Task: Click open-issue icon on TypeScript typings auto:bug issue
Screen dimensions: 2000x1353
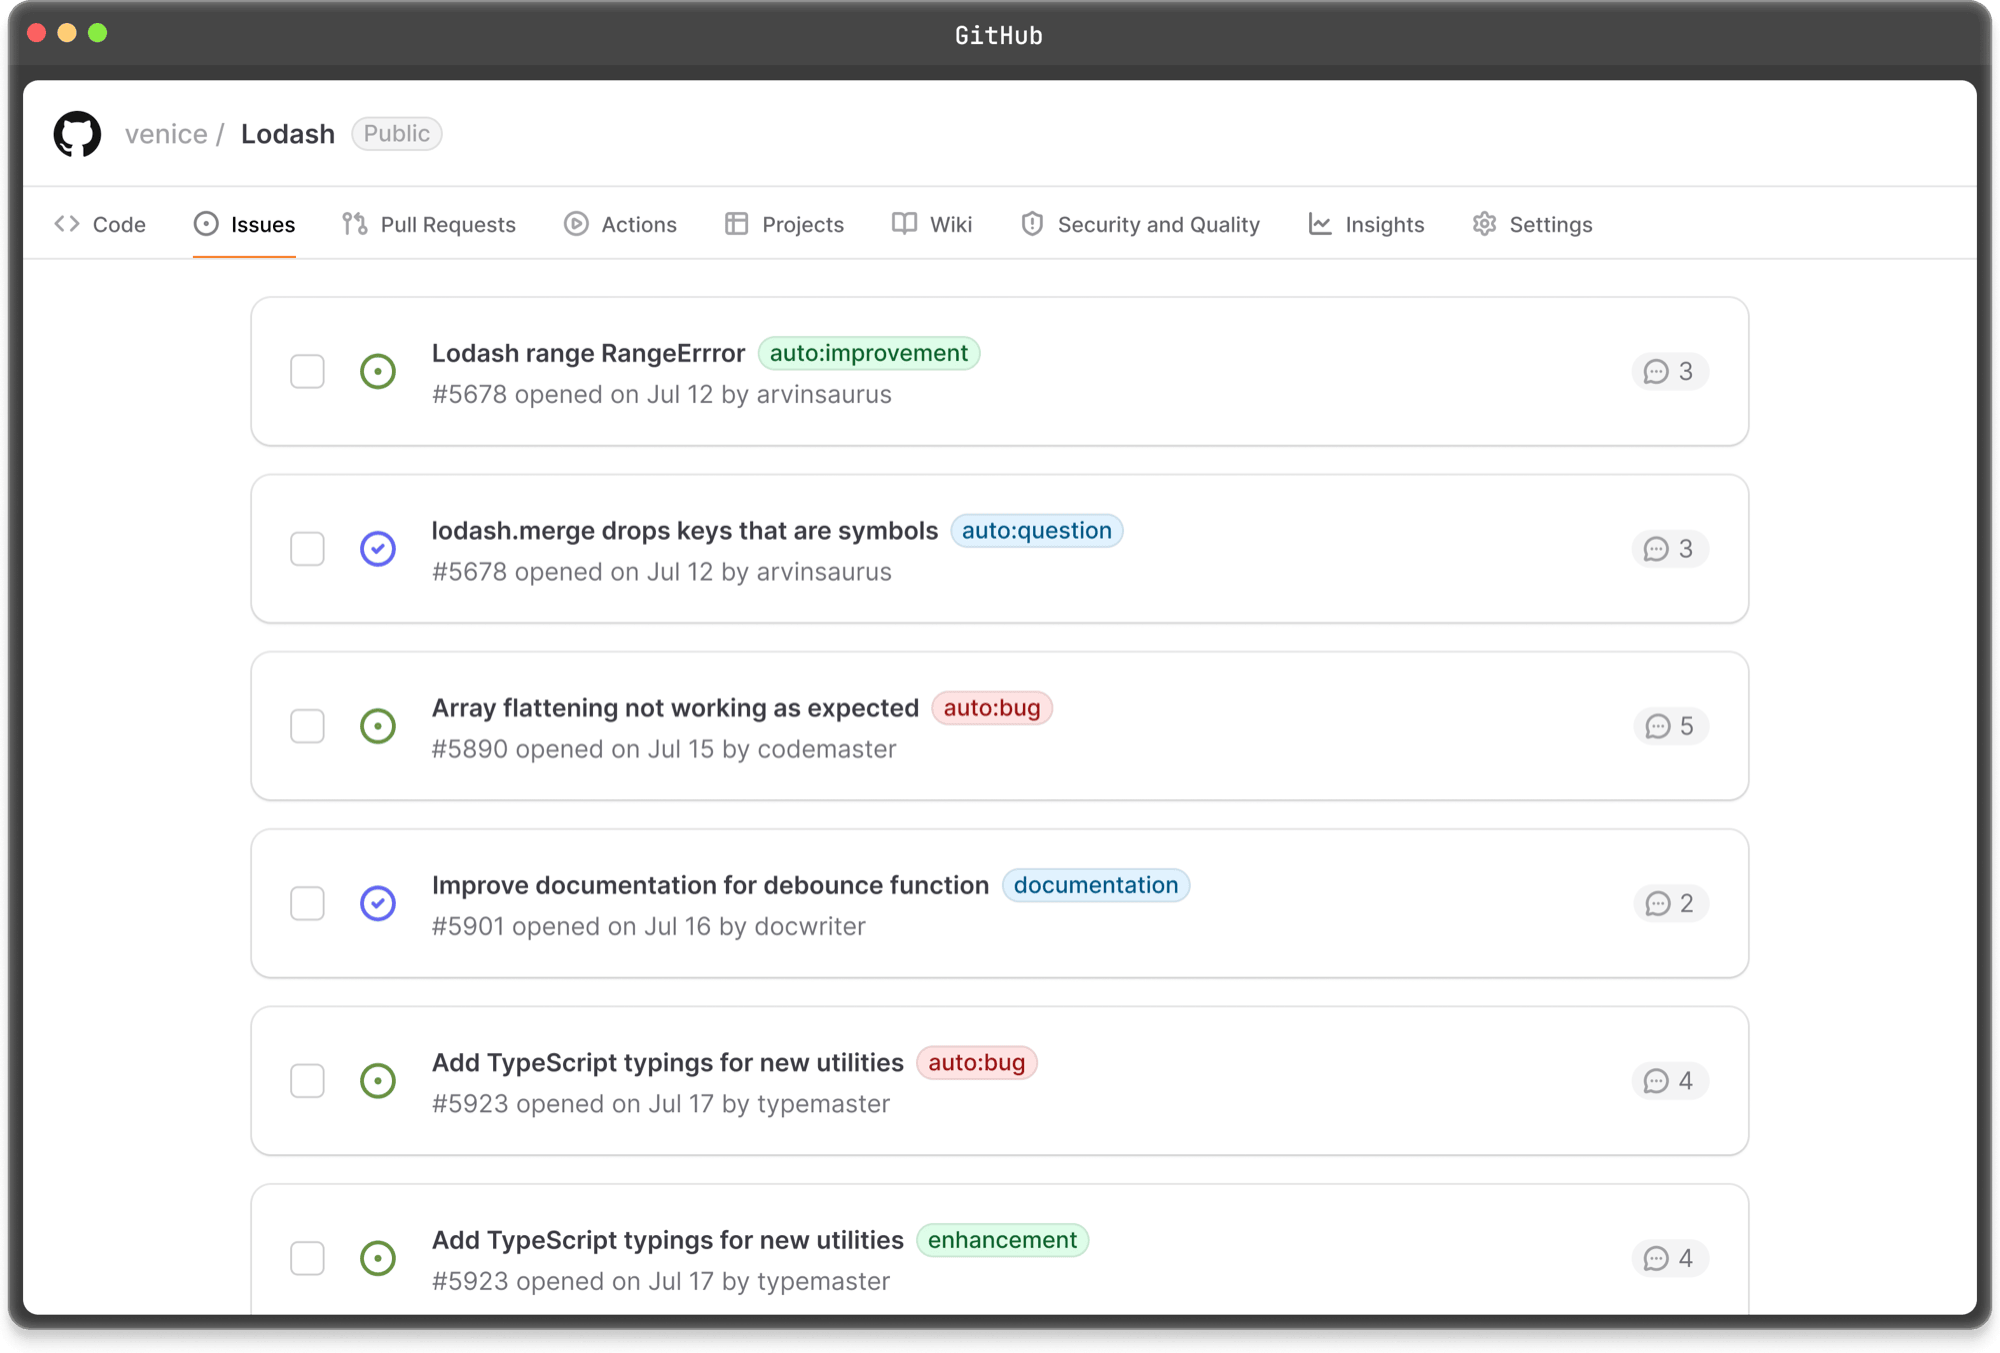Action: point(378,1081)
